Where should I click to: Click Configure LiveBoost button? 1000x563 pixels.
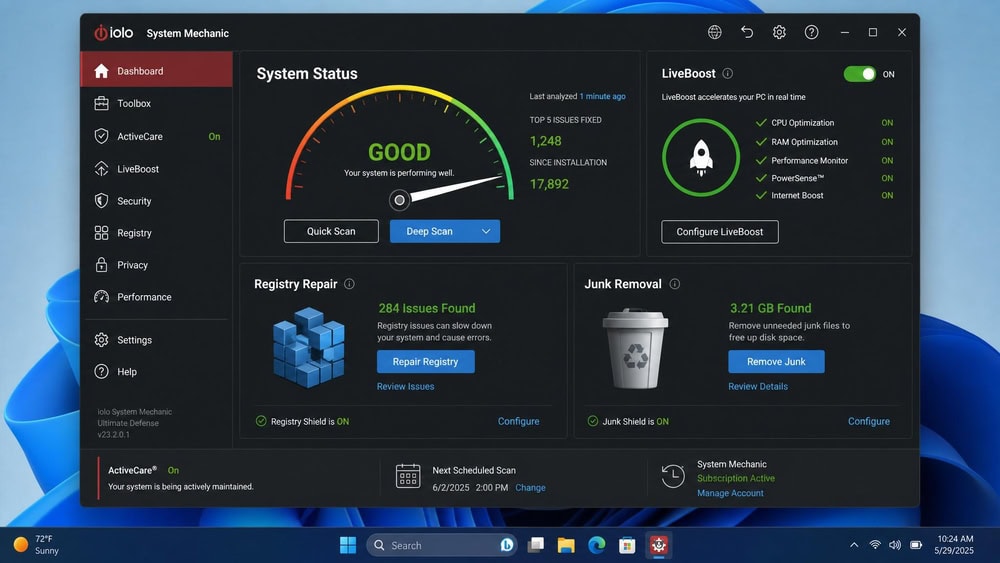click(x=719, y=231)
